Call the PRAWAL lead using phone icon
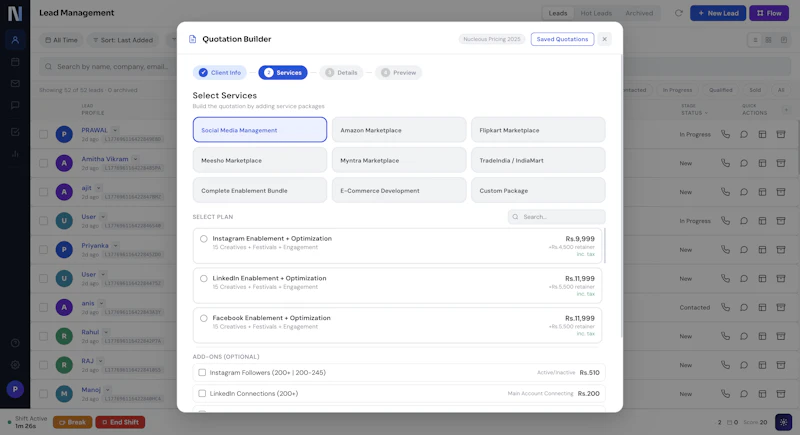Viewport: 800px width, 435px height. pos(725,134)
